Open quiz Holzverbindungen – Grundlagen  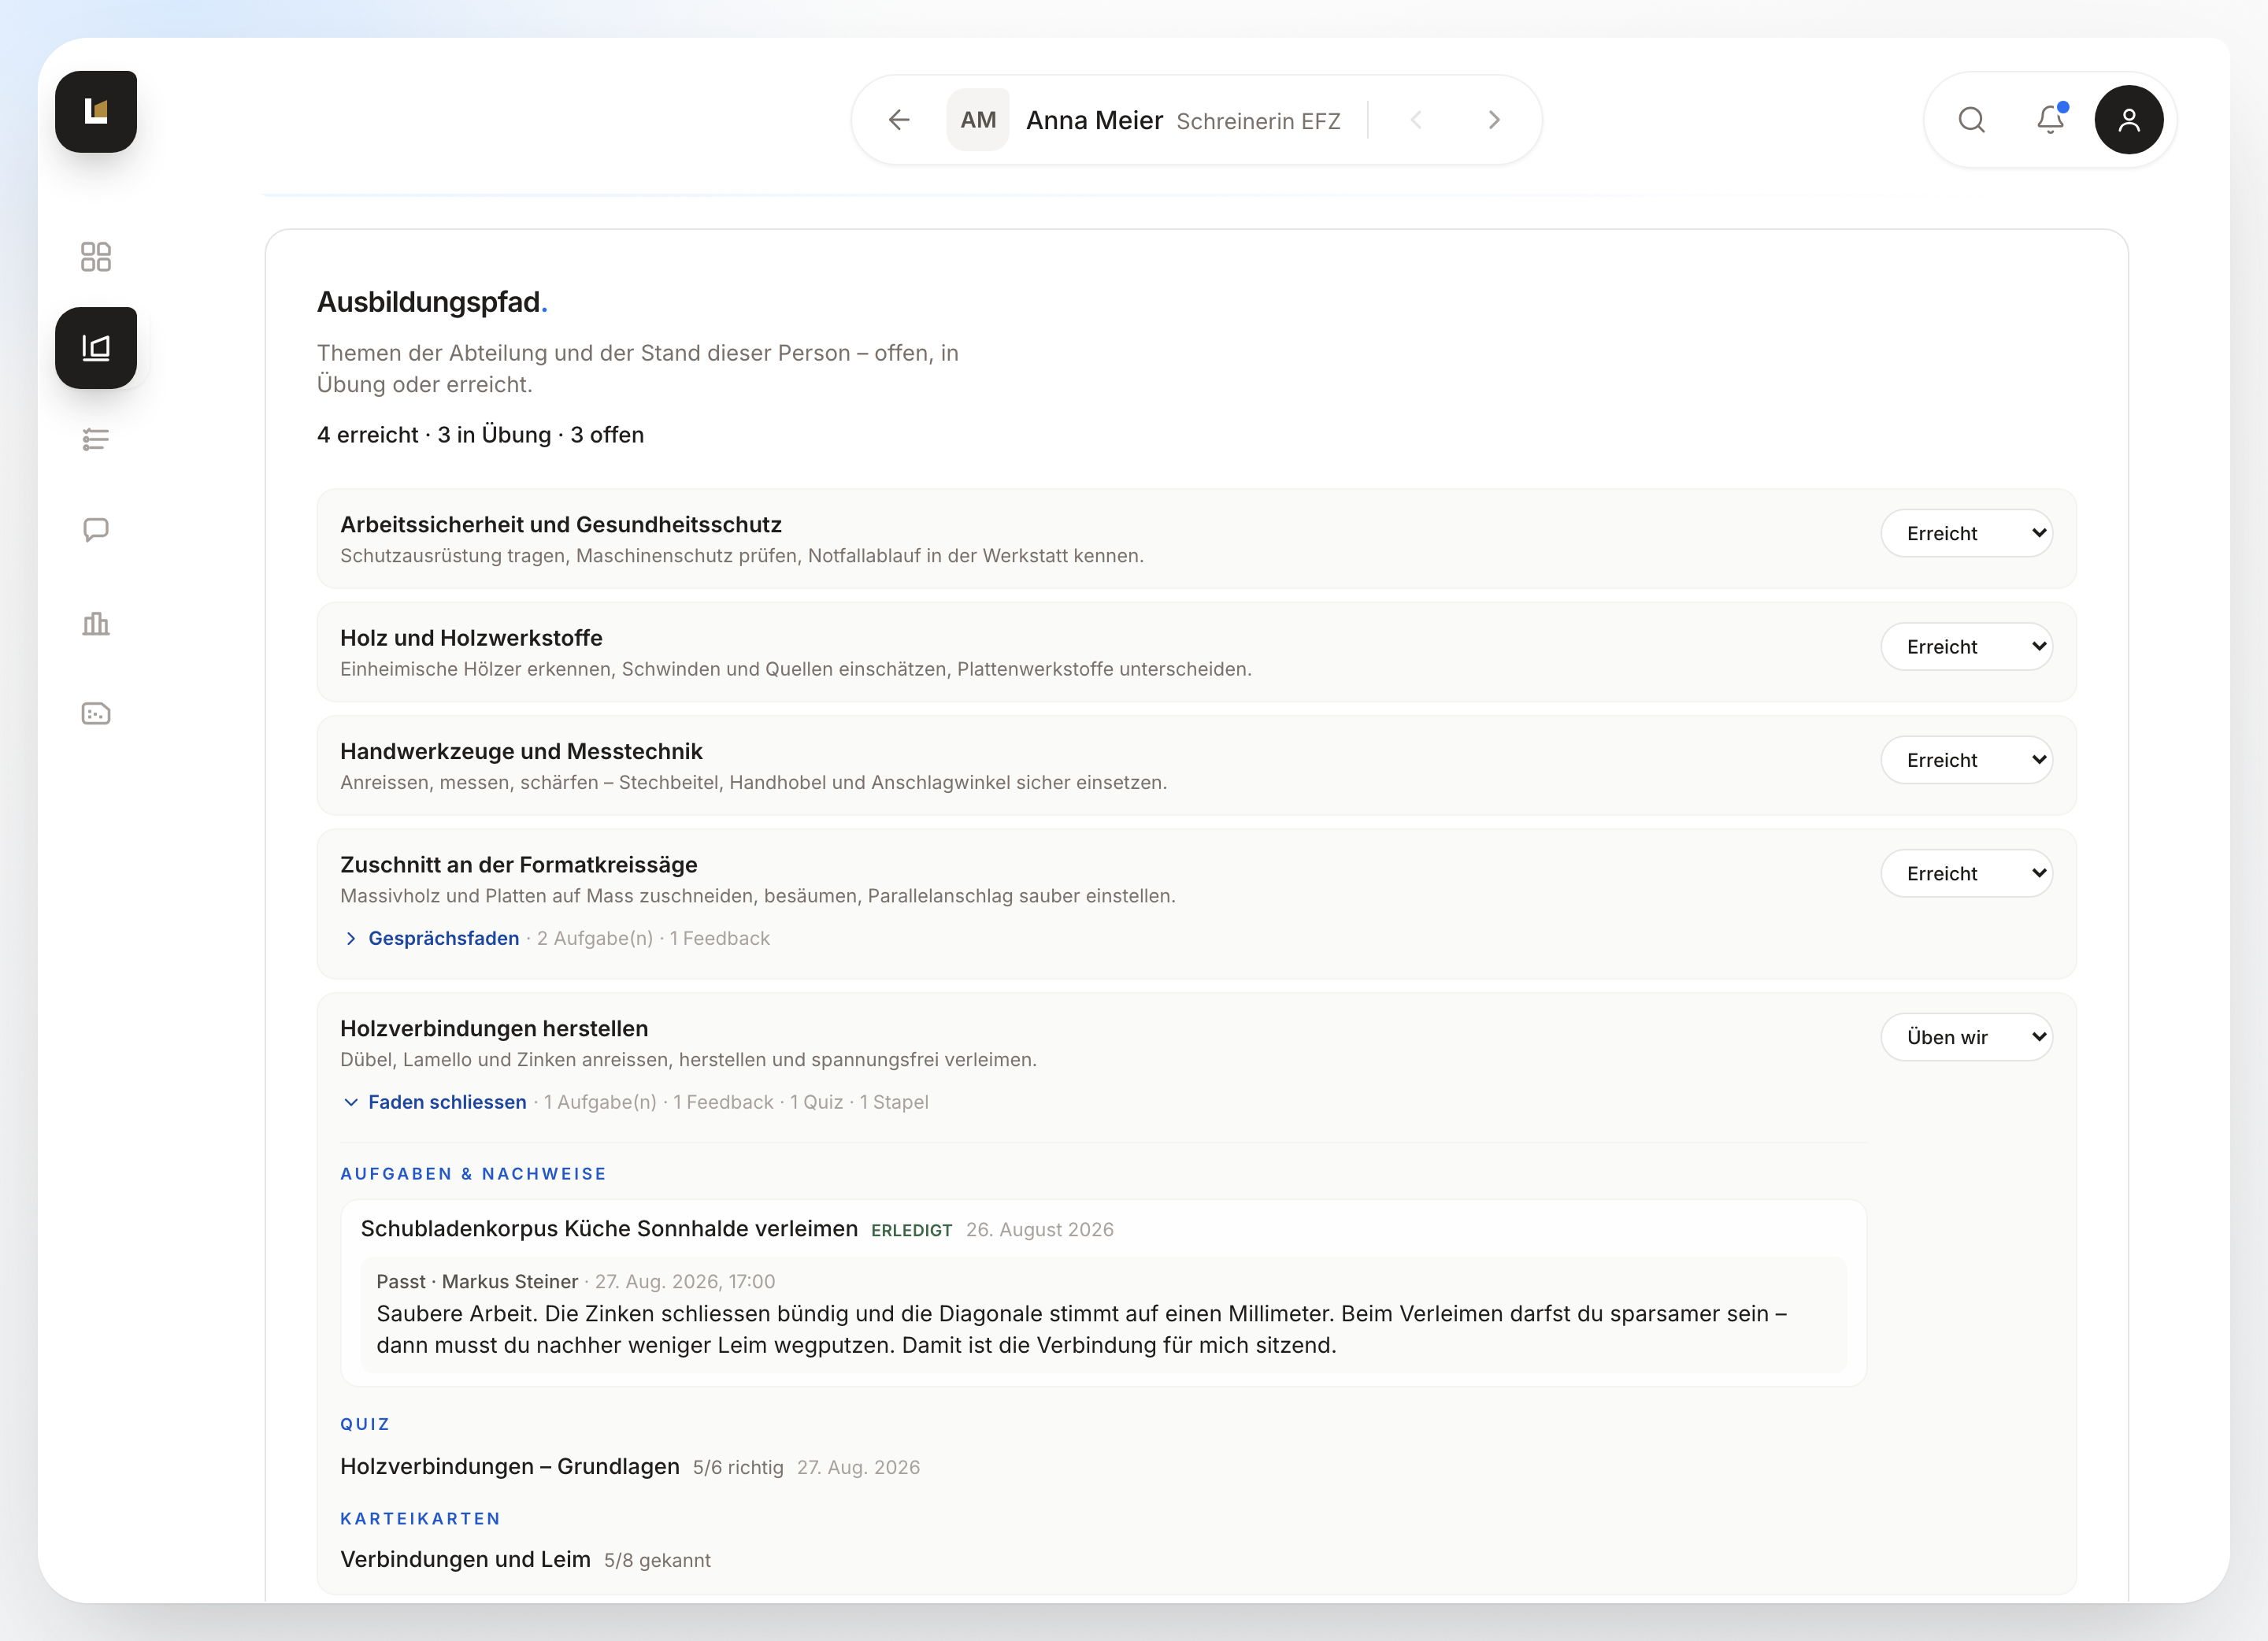(510, 1467)
